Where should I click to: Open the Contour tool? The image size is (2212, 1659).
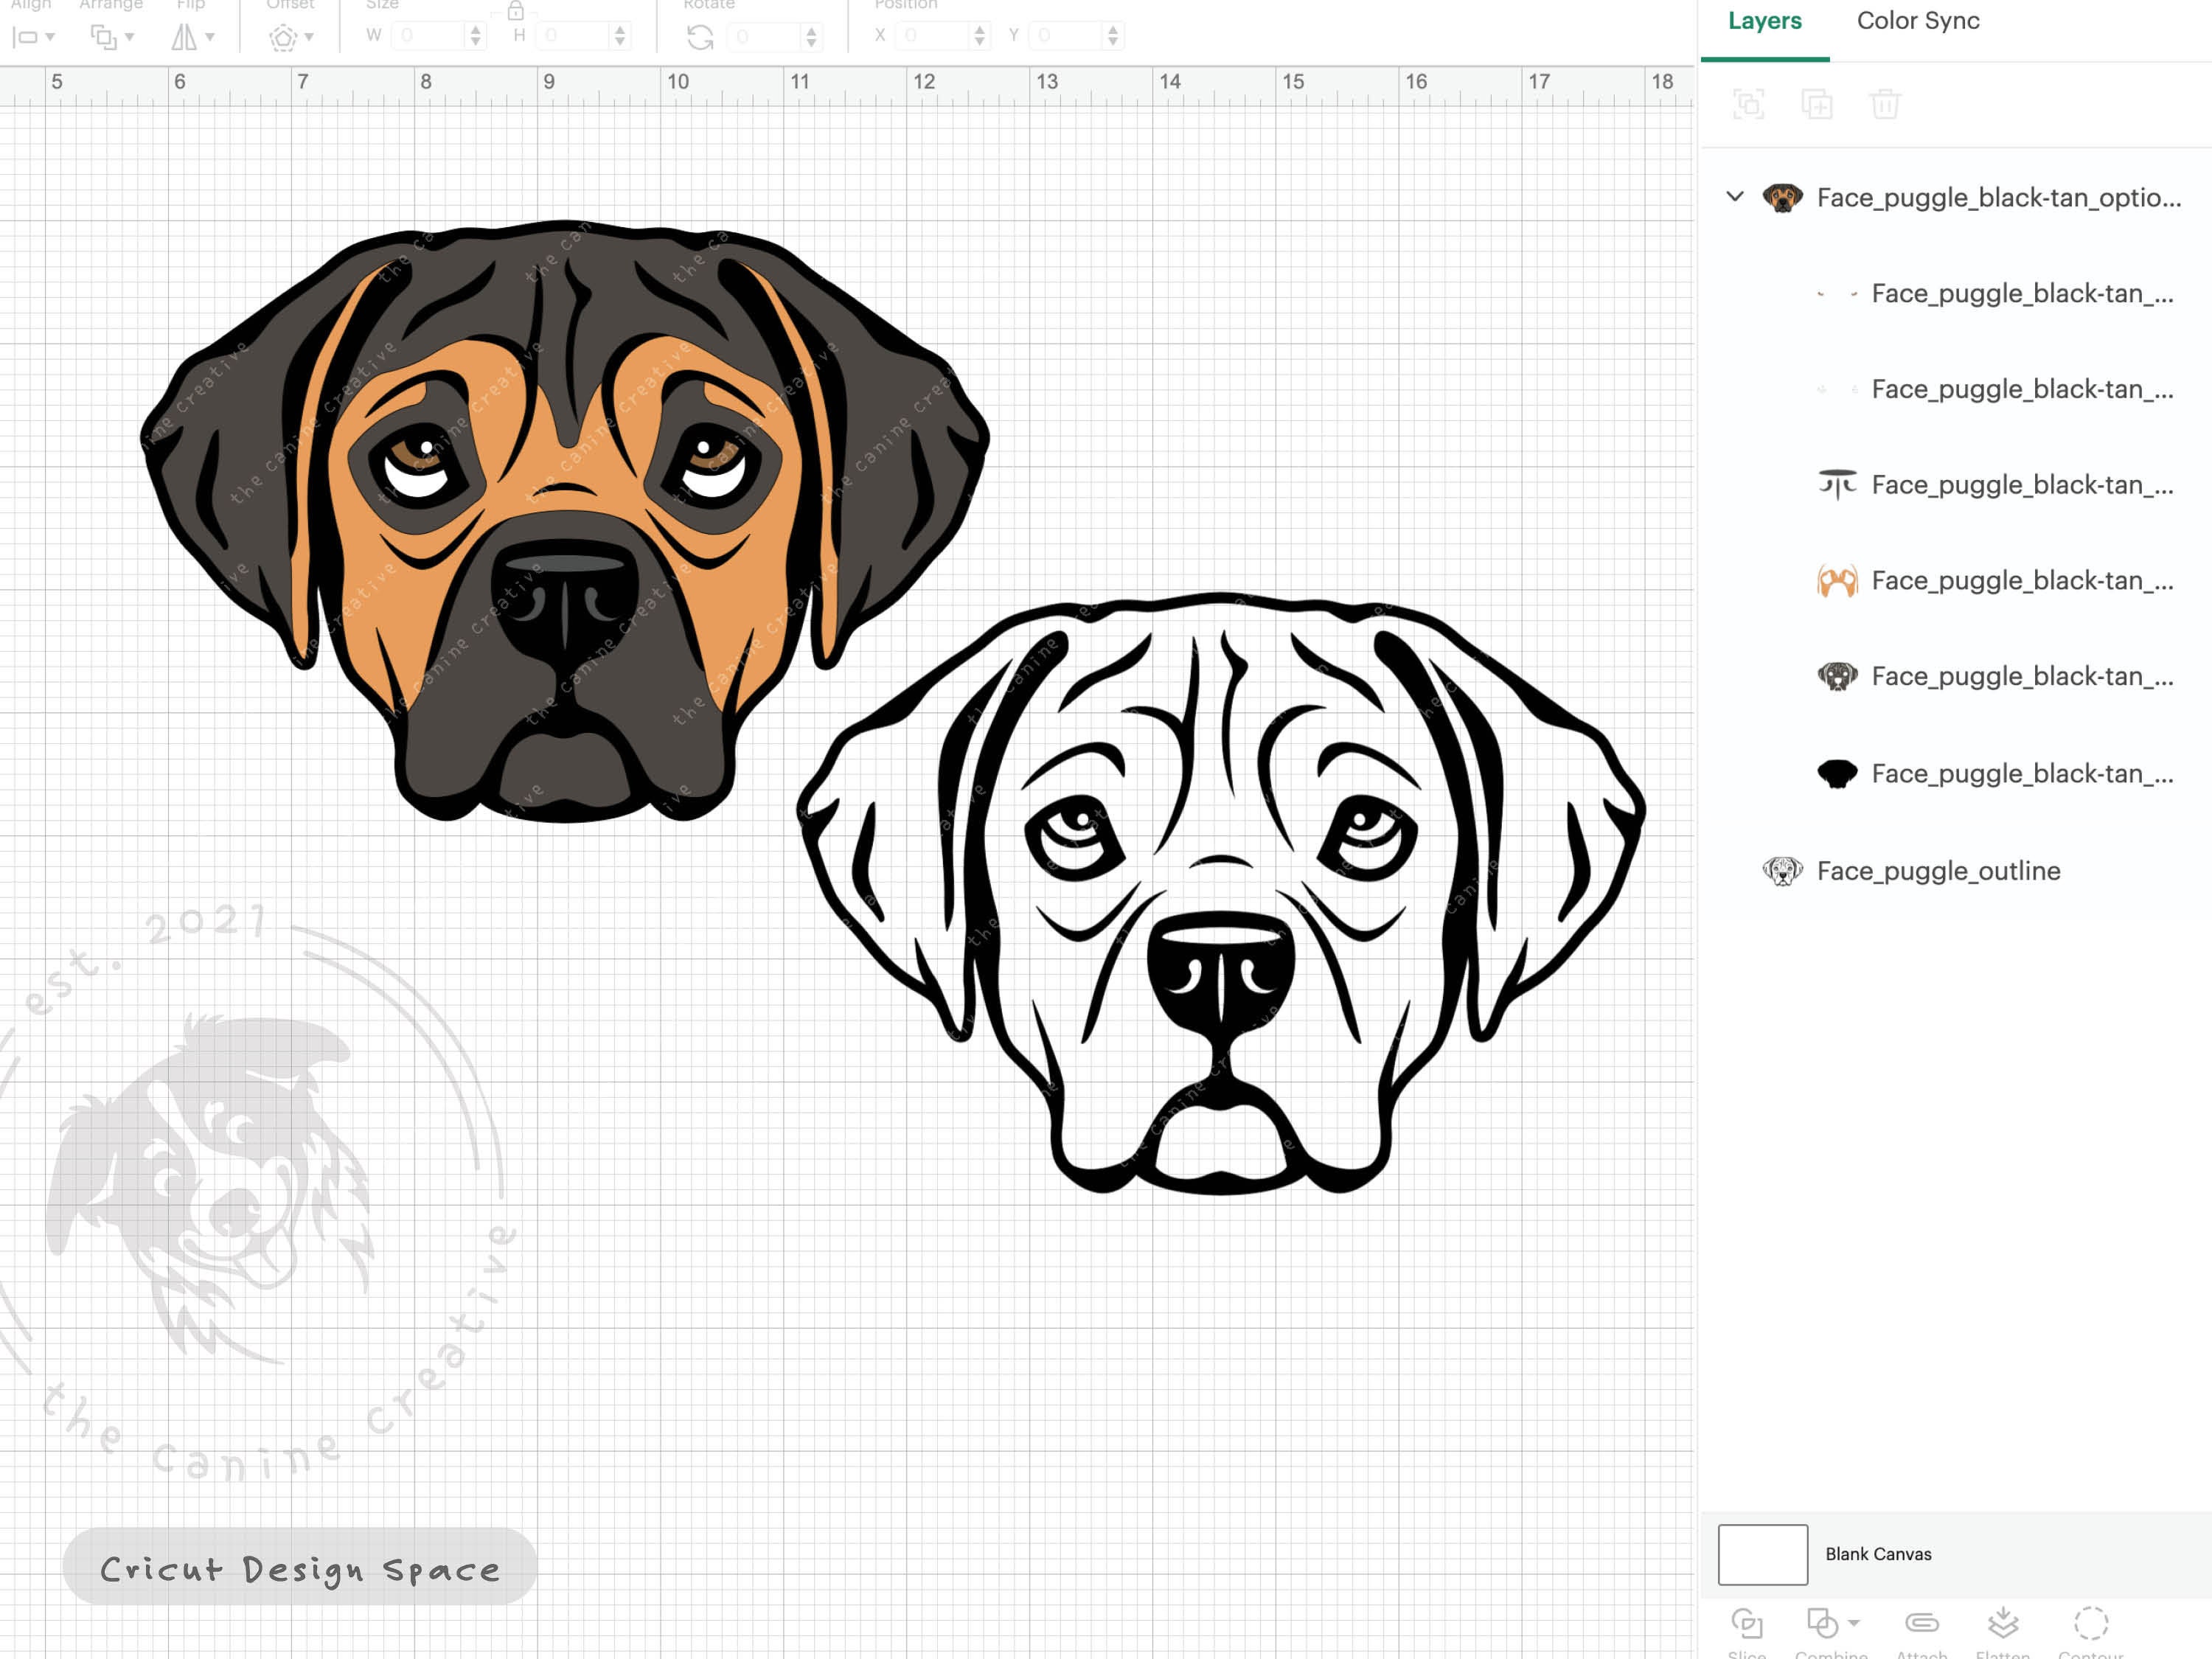pos(2092,1624)
